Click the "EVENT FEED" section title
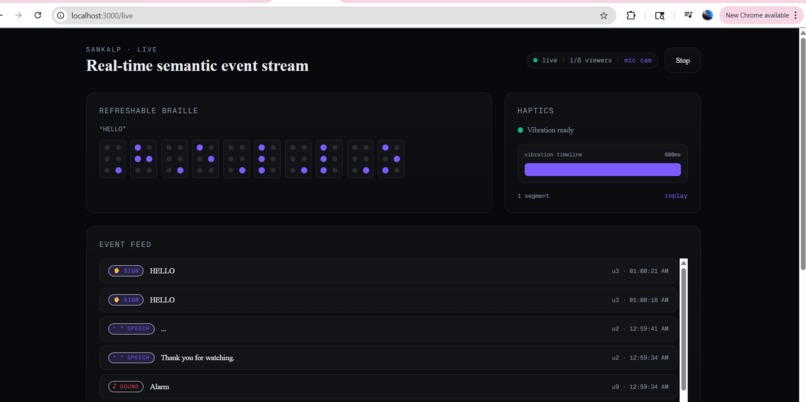 coord(125,245)
